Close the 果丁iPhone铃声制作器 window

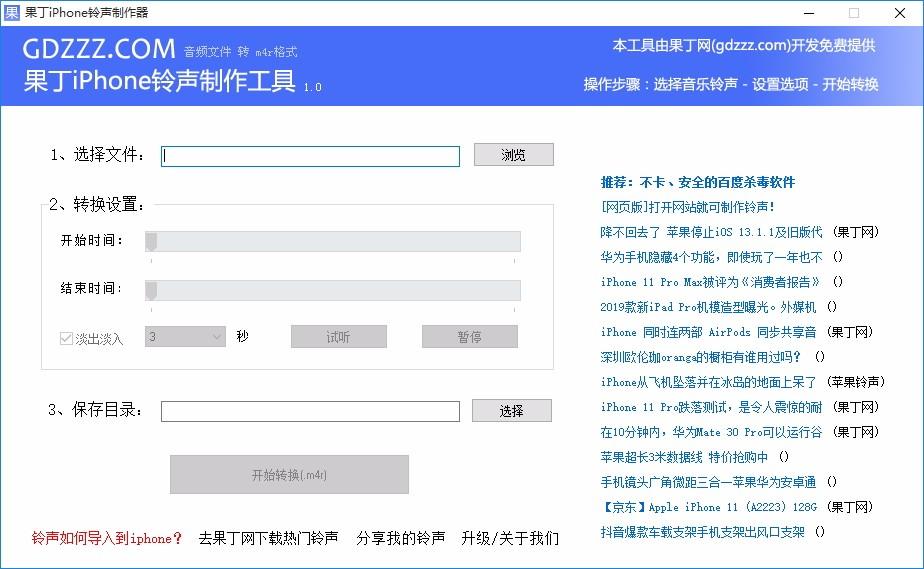pyautogui.click(x=900, y=13)
